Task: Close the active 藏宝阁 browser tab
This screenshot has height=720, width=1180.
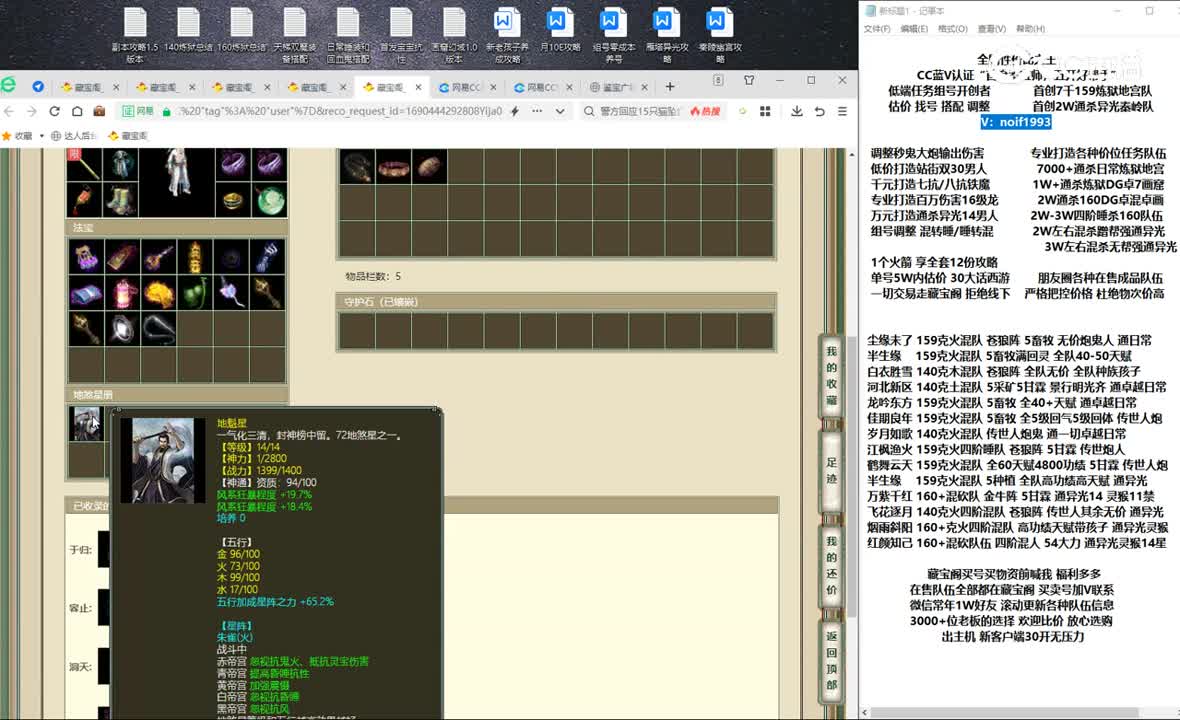Action: [418, 87]
